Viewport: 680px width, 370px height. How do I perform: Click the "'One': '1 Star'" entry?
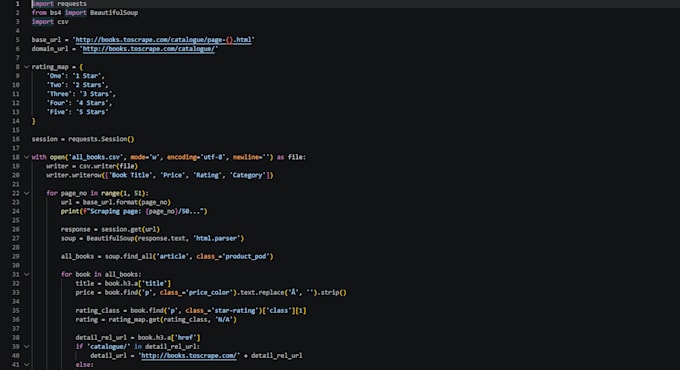(75, 76)
